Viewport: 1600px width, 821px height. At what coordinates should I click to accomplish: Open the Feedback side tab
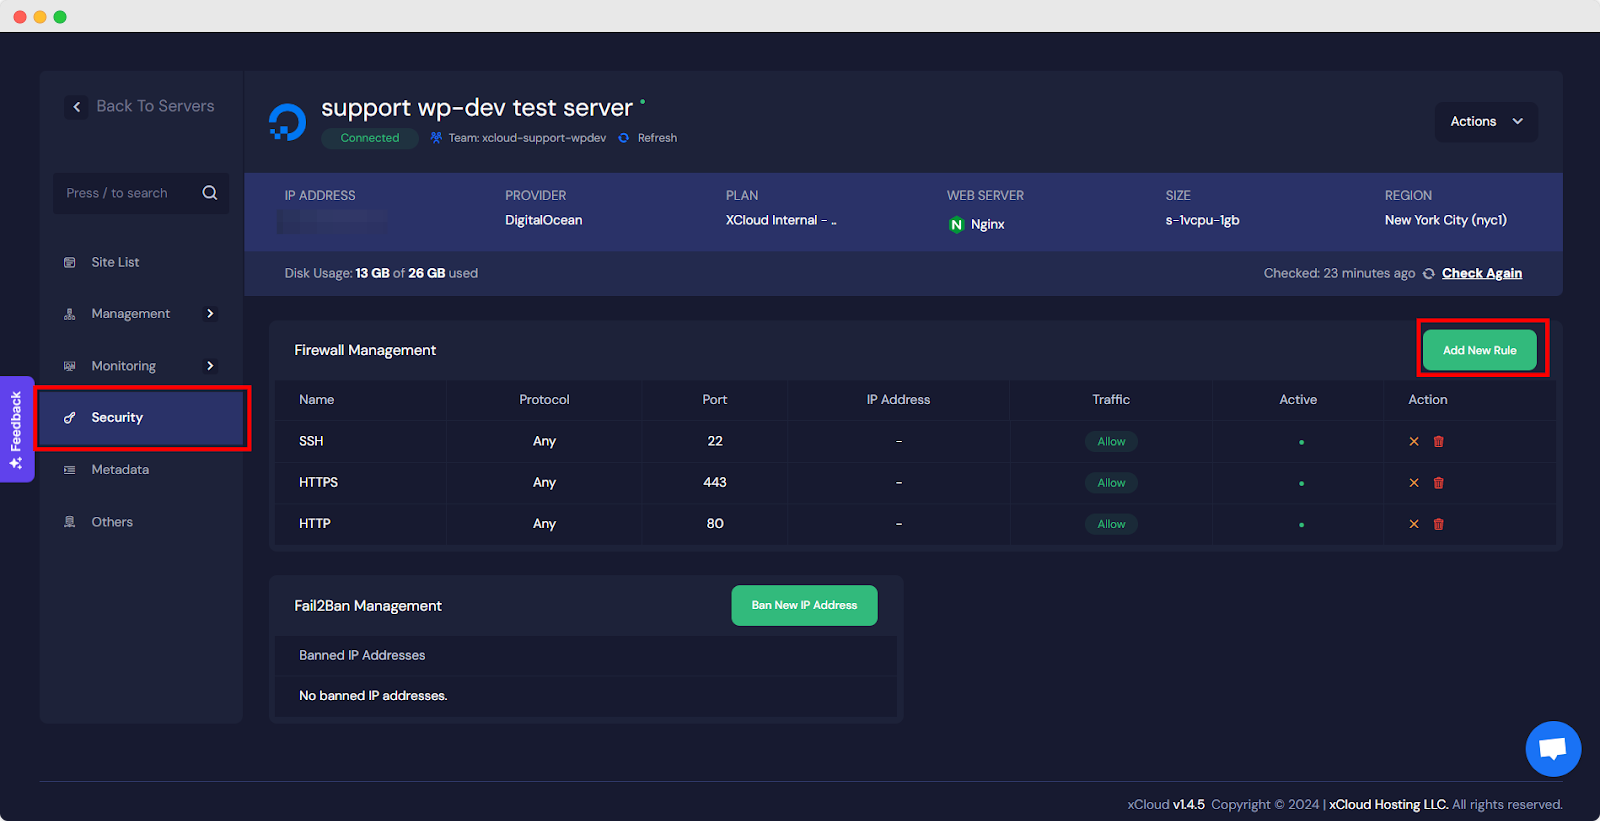[x=17, y=429]
